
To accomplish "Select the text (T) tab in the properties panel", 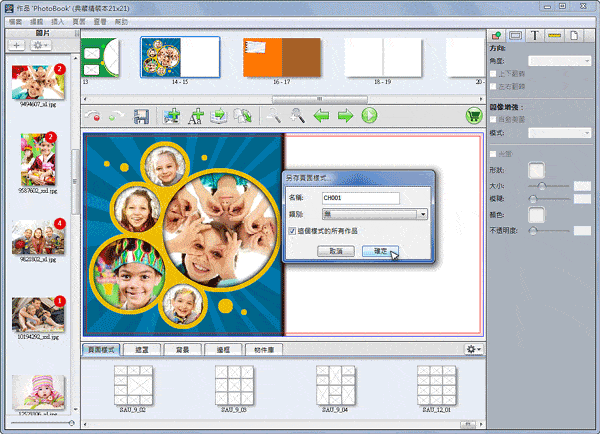I will click(x=535, y=35).
